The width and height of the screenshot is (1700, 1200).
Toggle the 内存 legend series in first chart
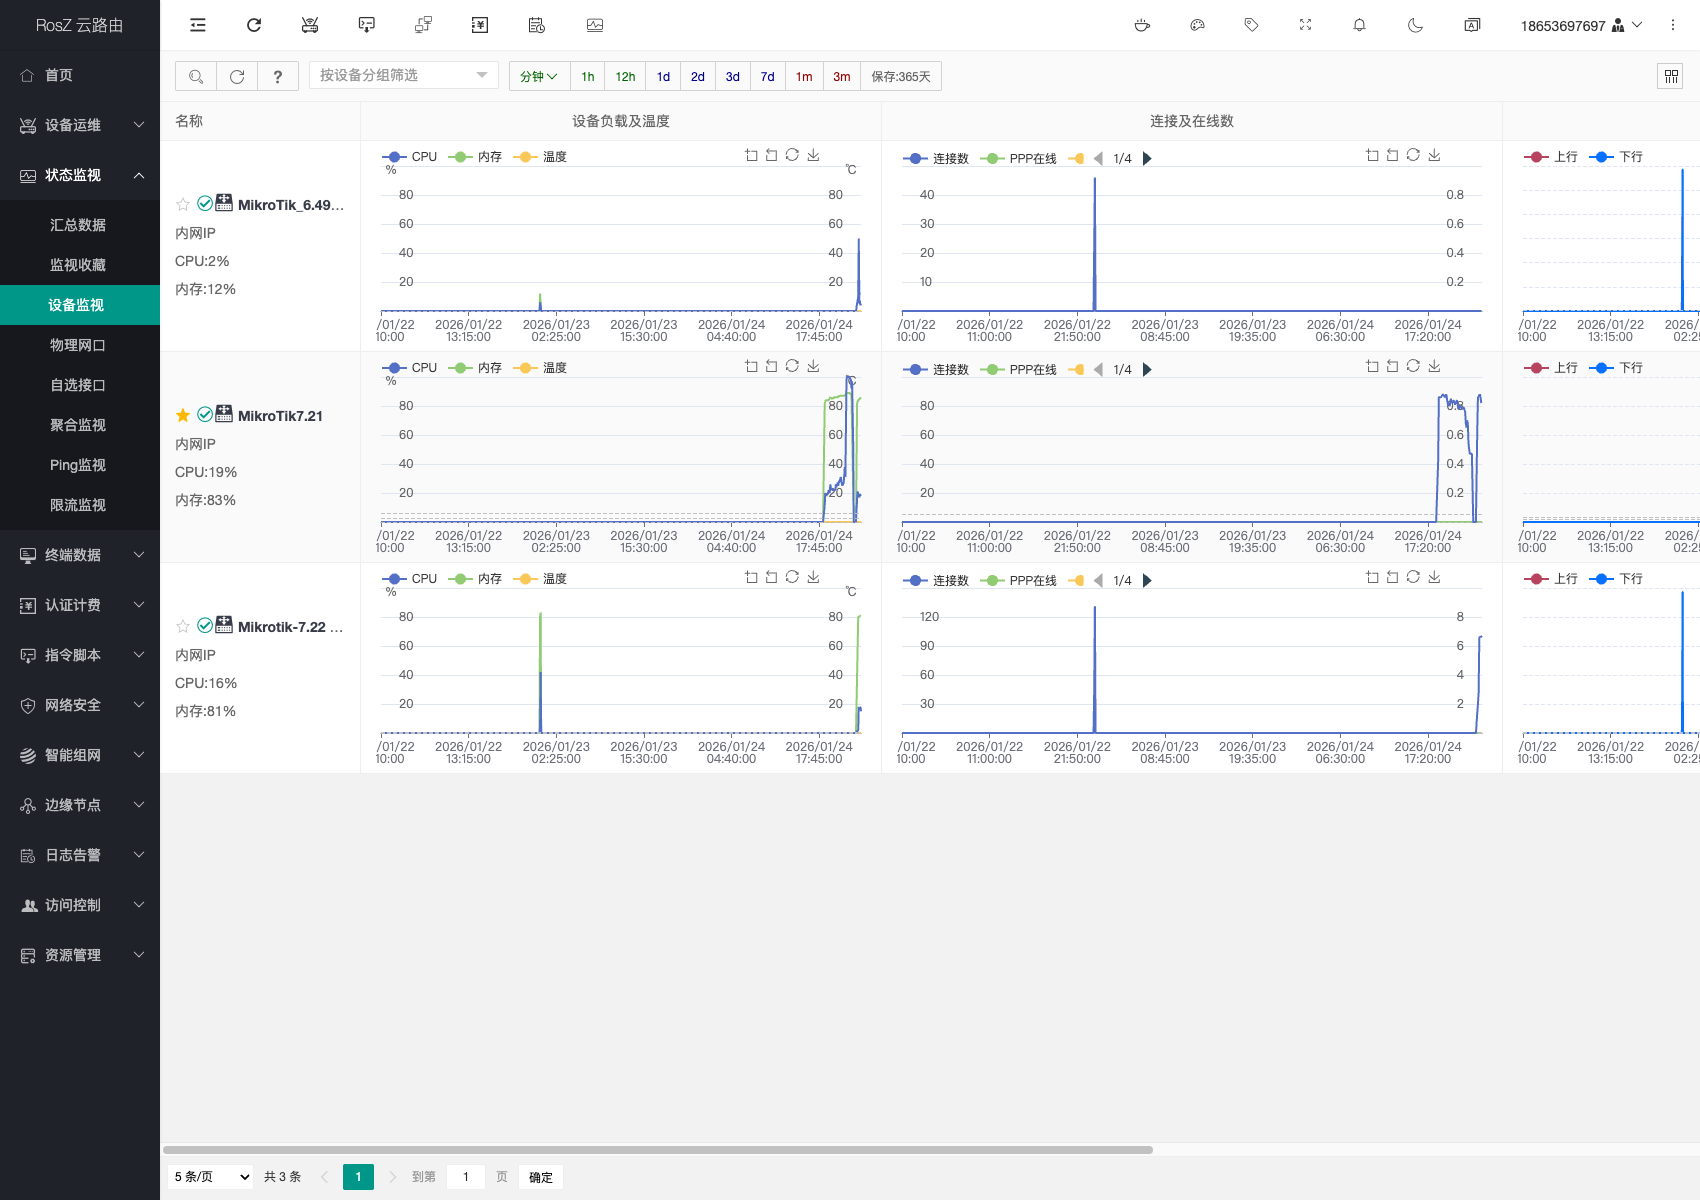(477, 157)
